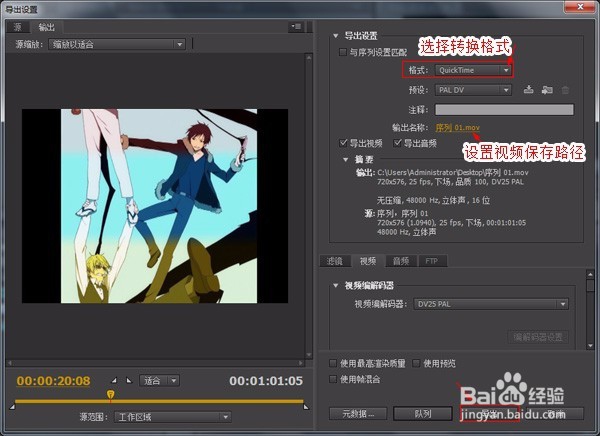Click the preview scrollbar down arrow

point(309,355)
